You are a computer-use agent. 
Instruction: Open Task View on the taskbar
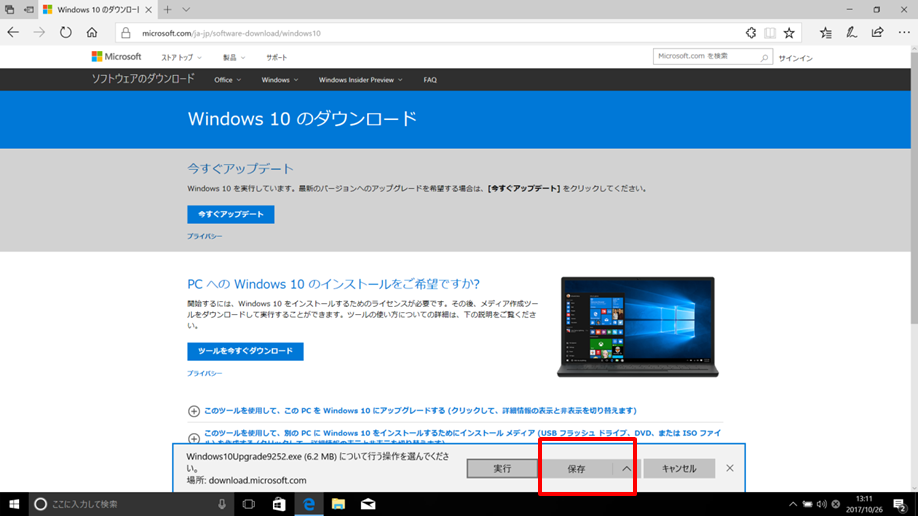pos(249,504)
